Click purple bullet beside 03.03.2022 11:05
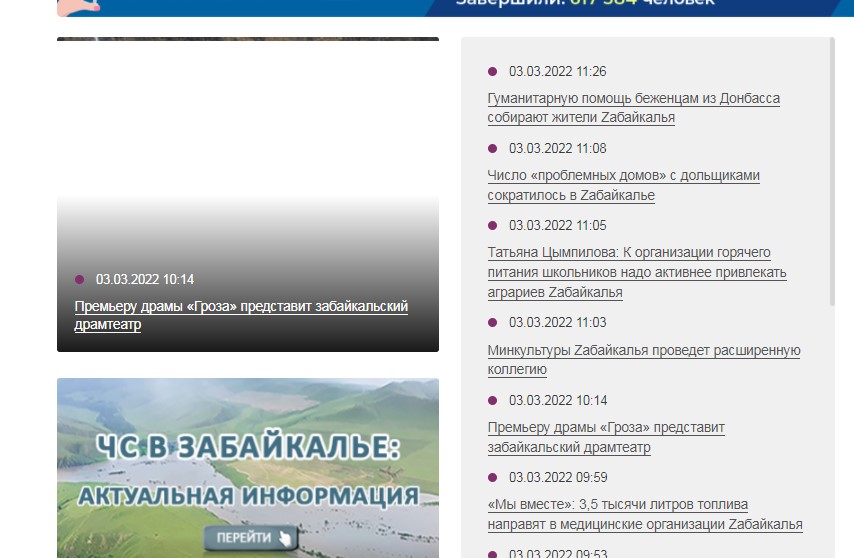Viewport: 854px width, 558px height. [492, 226]
